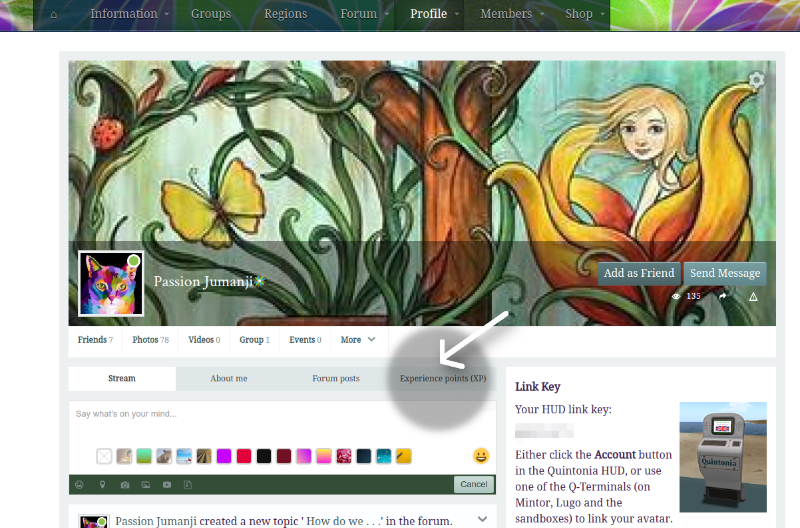Click the video icon in composer toolbar
The width and height of the screenshot is (800, 528).
[167, 485]
